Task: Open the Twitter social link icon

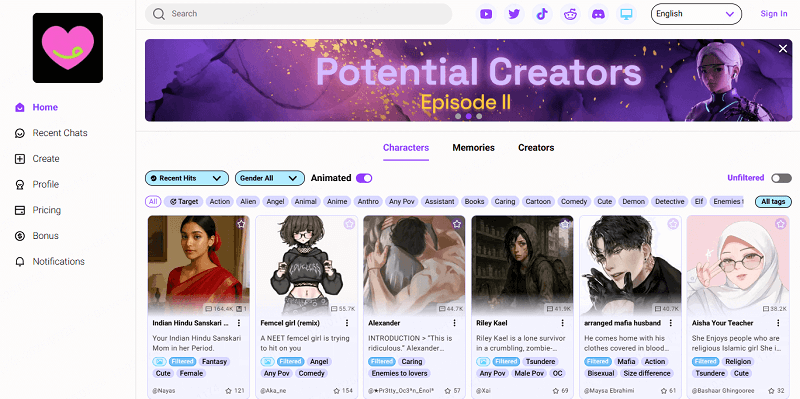Action: coord(514,14)
